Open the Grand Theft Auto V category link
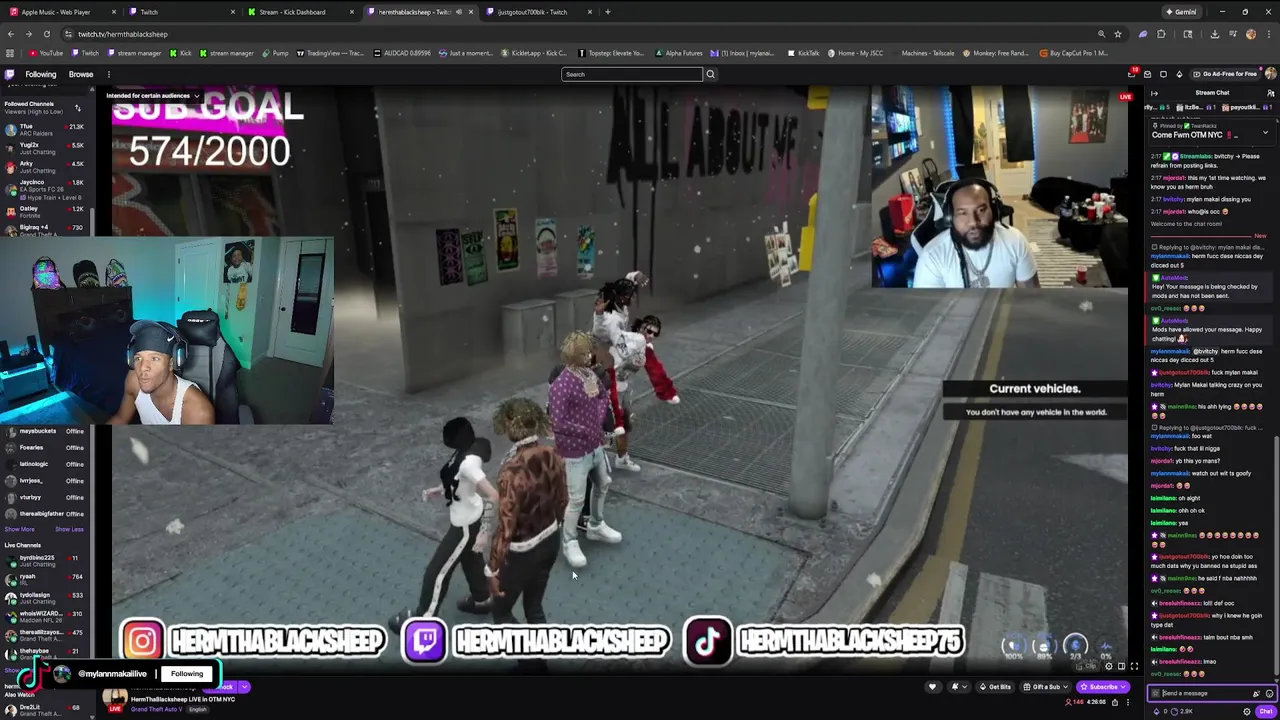The height and width of the screenshot is (720, 1280). 156,709
